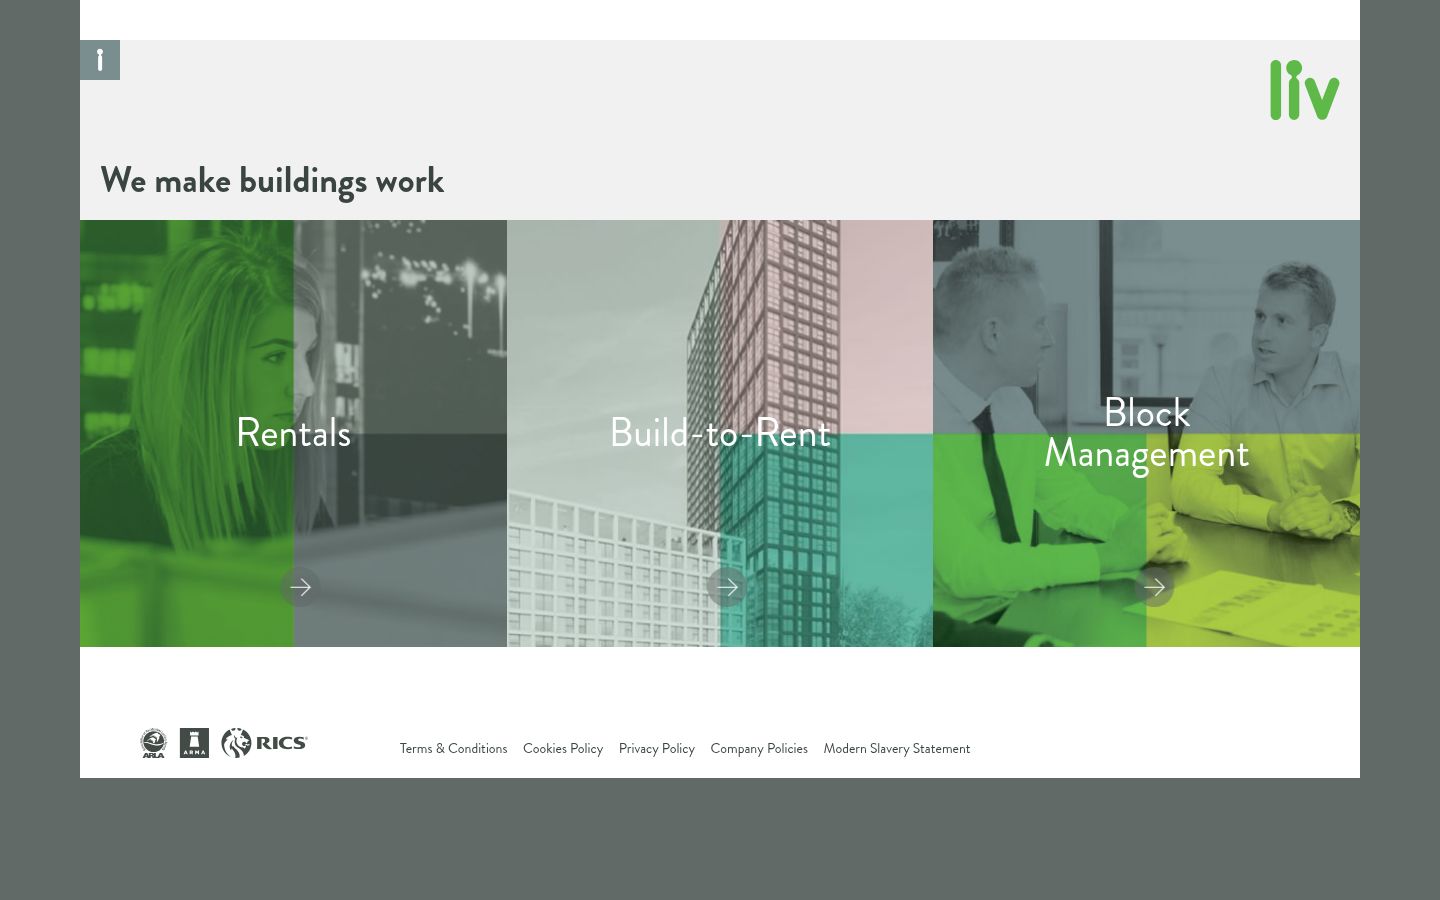Click the ARMA accreditation logo
The height and width of the screenshot is (900, 1440).
pos(194,743)
